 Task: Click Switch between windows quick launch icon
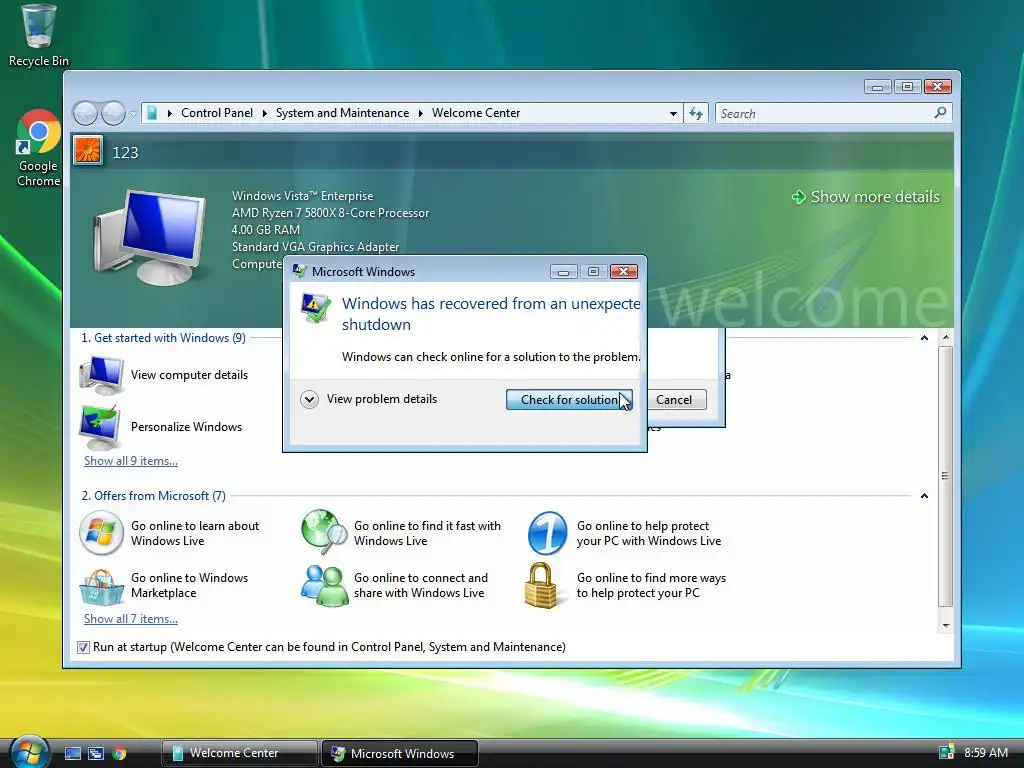96,753
